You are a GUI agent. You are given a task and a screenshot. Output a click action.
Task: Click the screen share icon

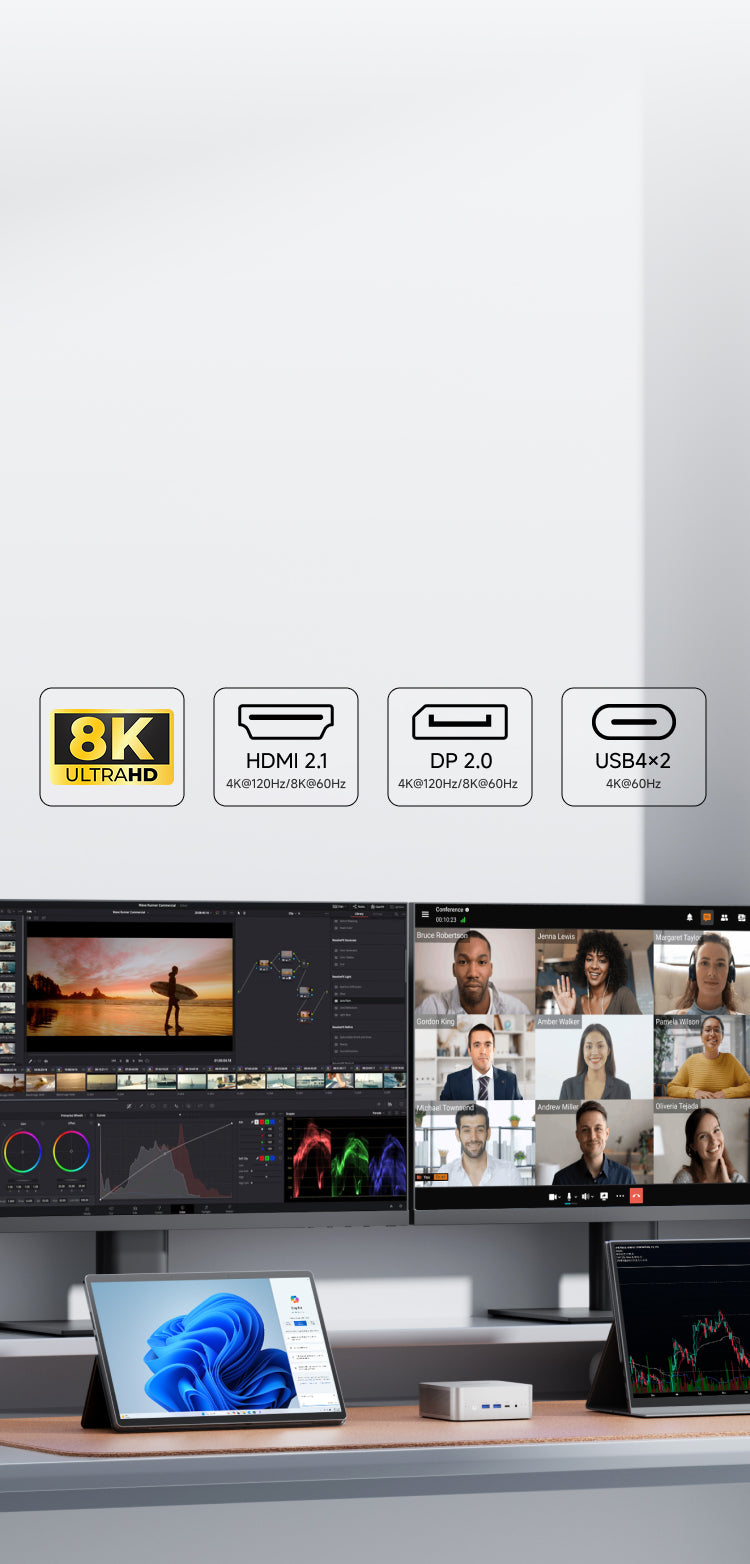click(x=604, y=1196)
